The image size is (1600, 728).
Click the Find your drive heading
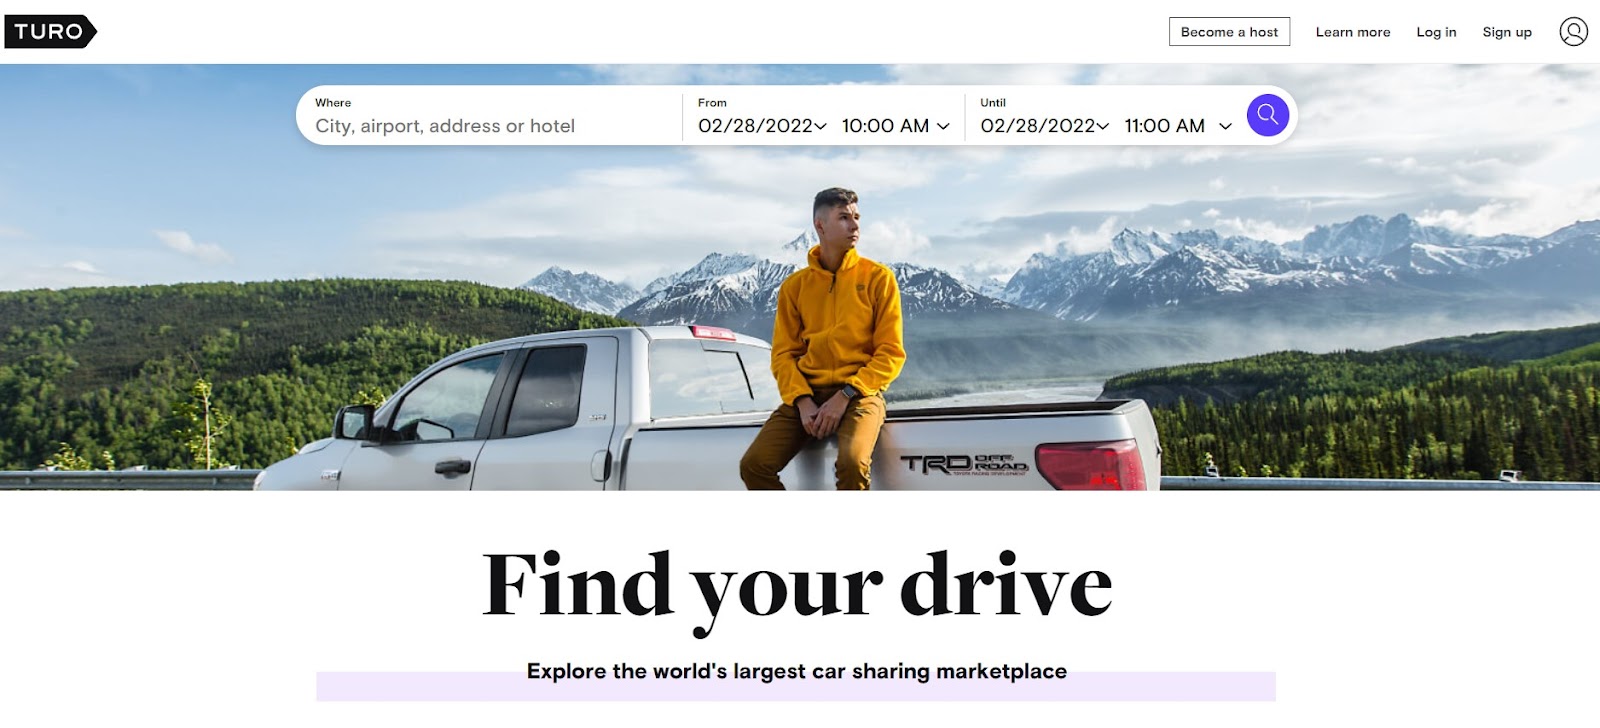coord(797,588)
